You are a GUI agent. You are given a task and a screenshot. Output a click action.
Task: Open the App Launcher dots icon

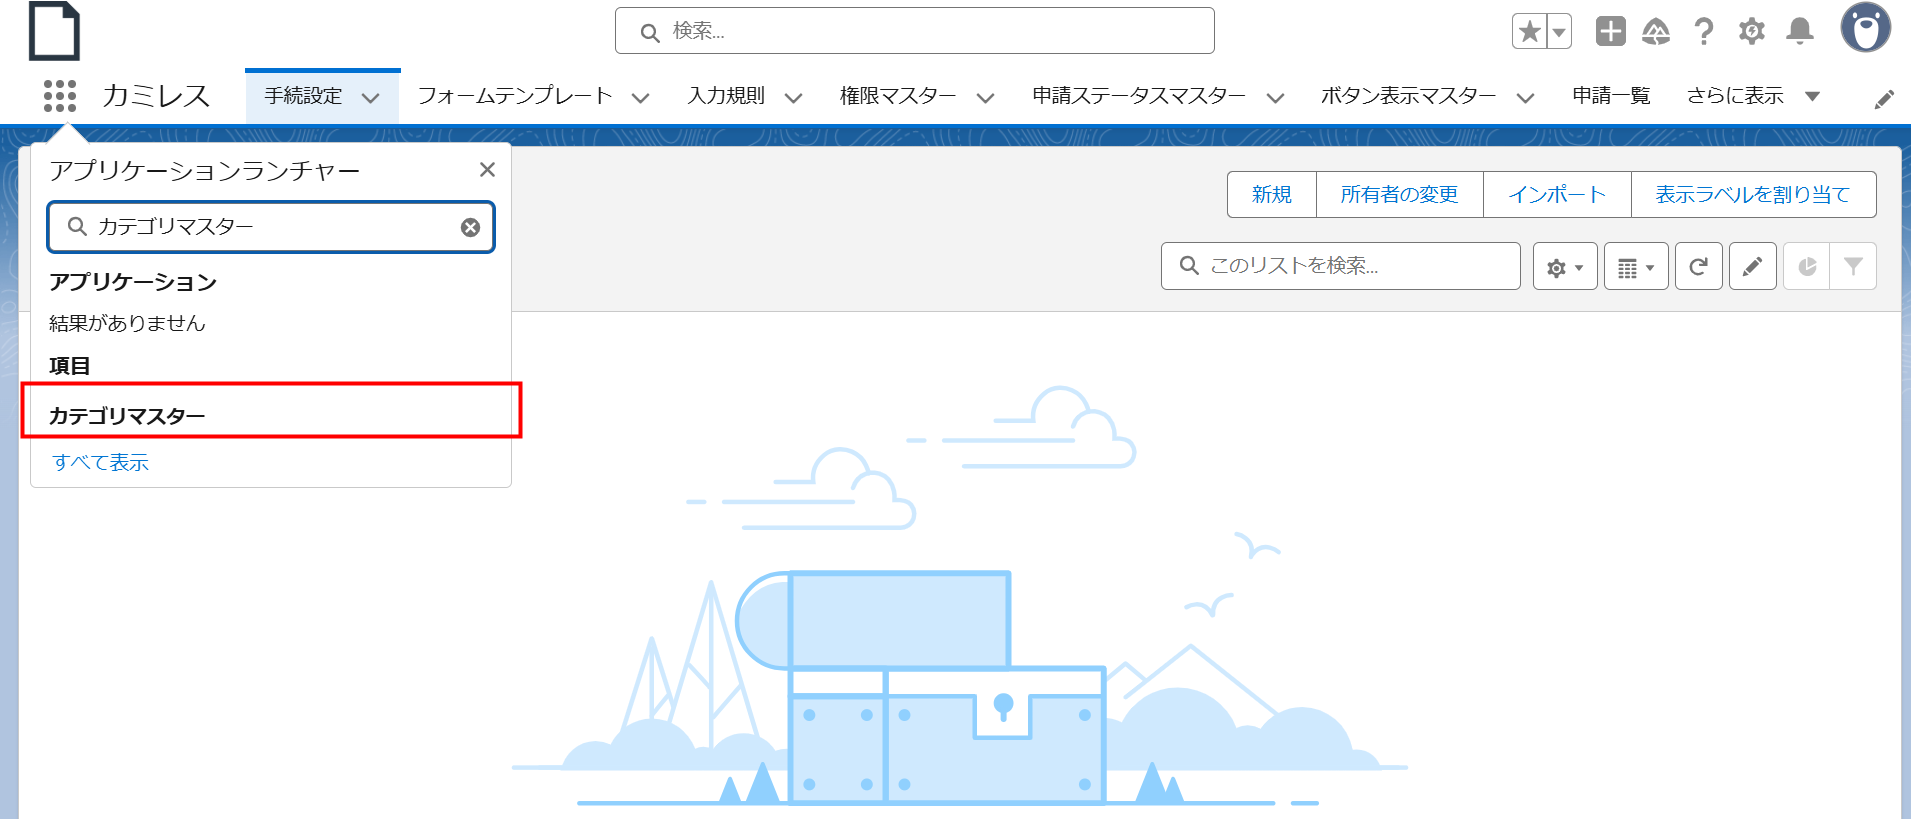click(x=60, y=96)
